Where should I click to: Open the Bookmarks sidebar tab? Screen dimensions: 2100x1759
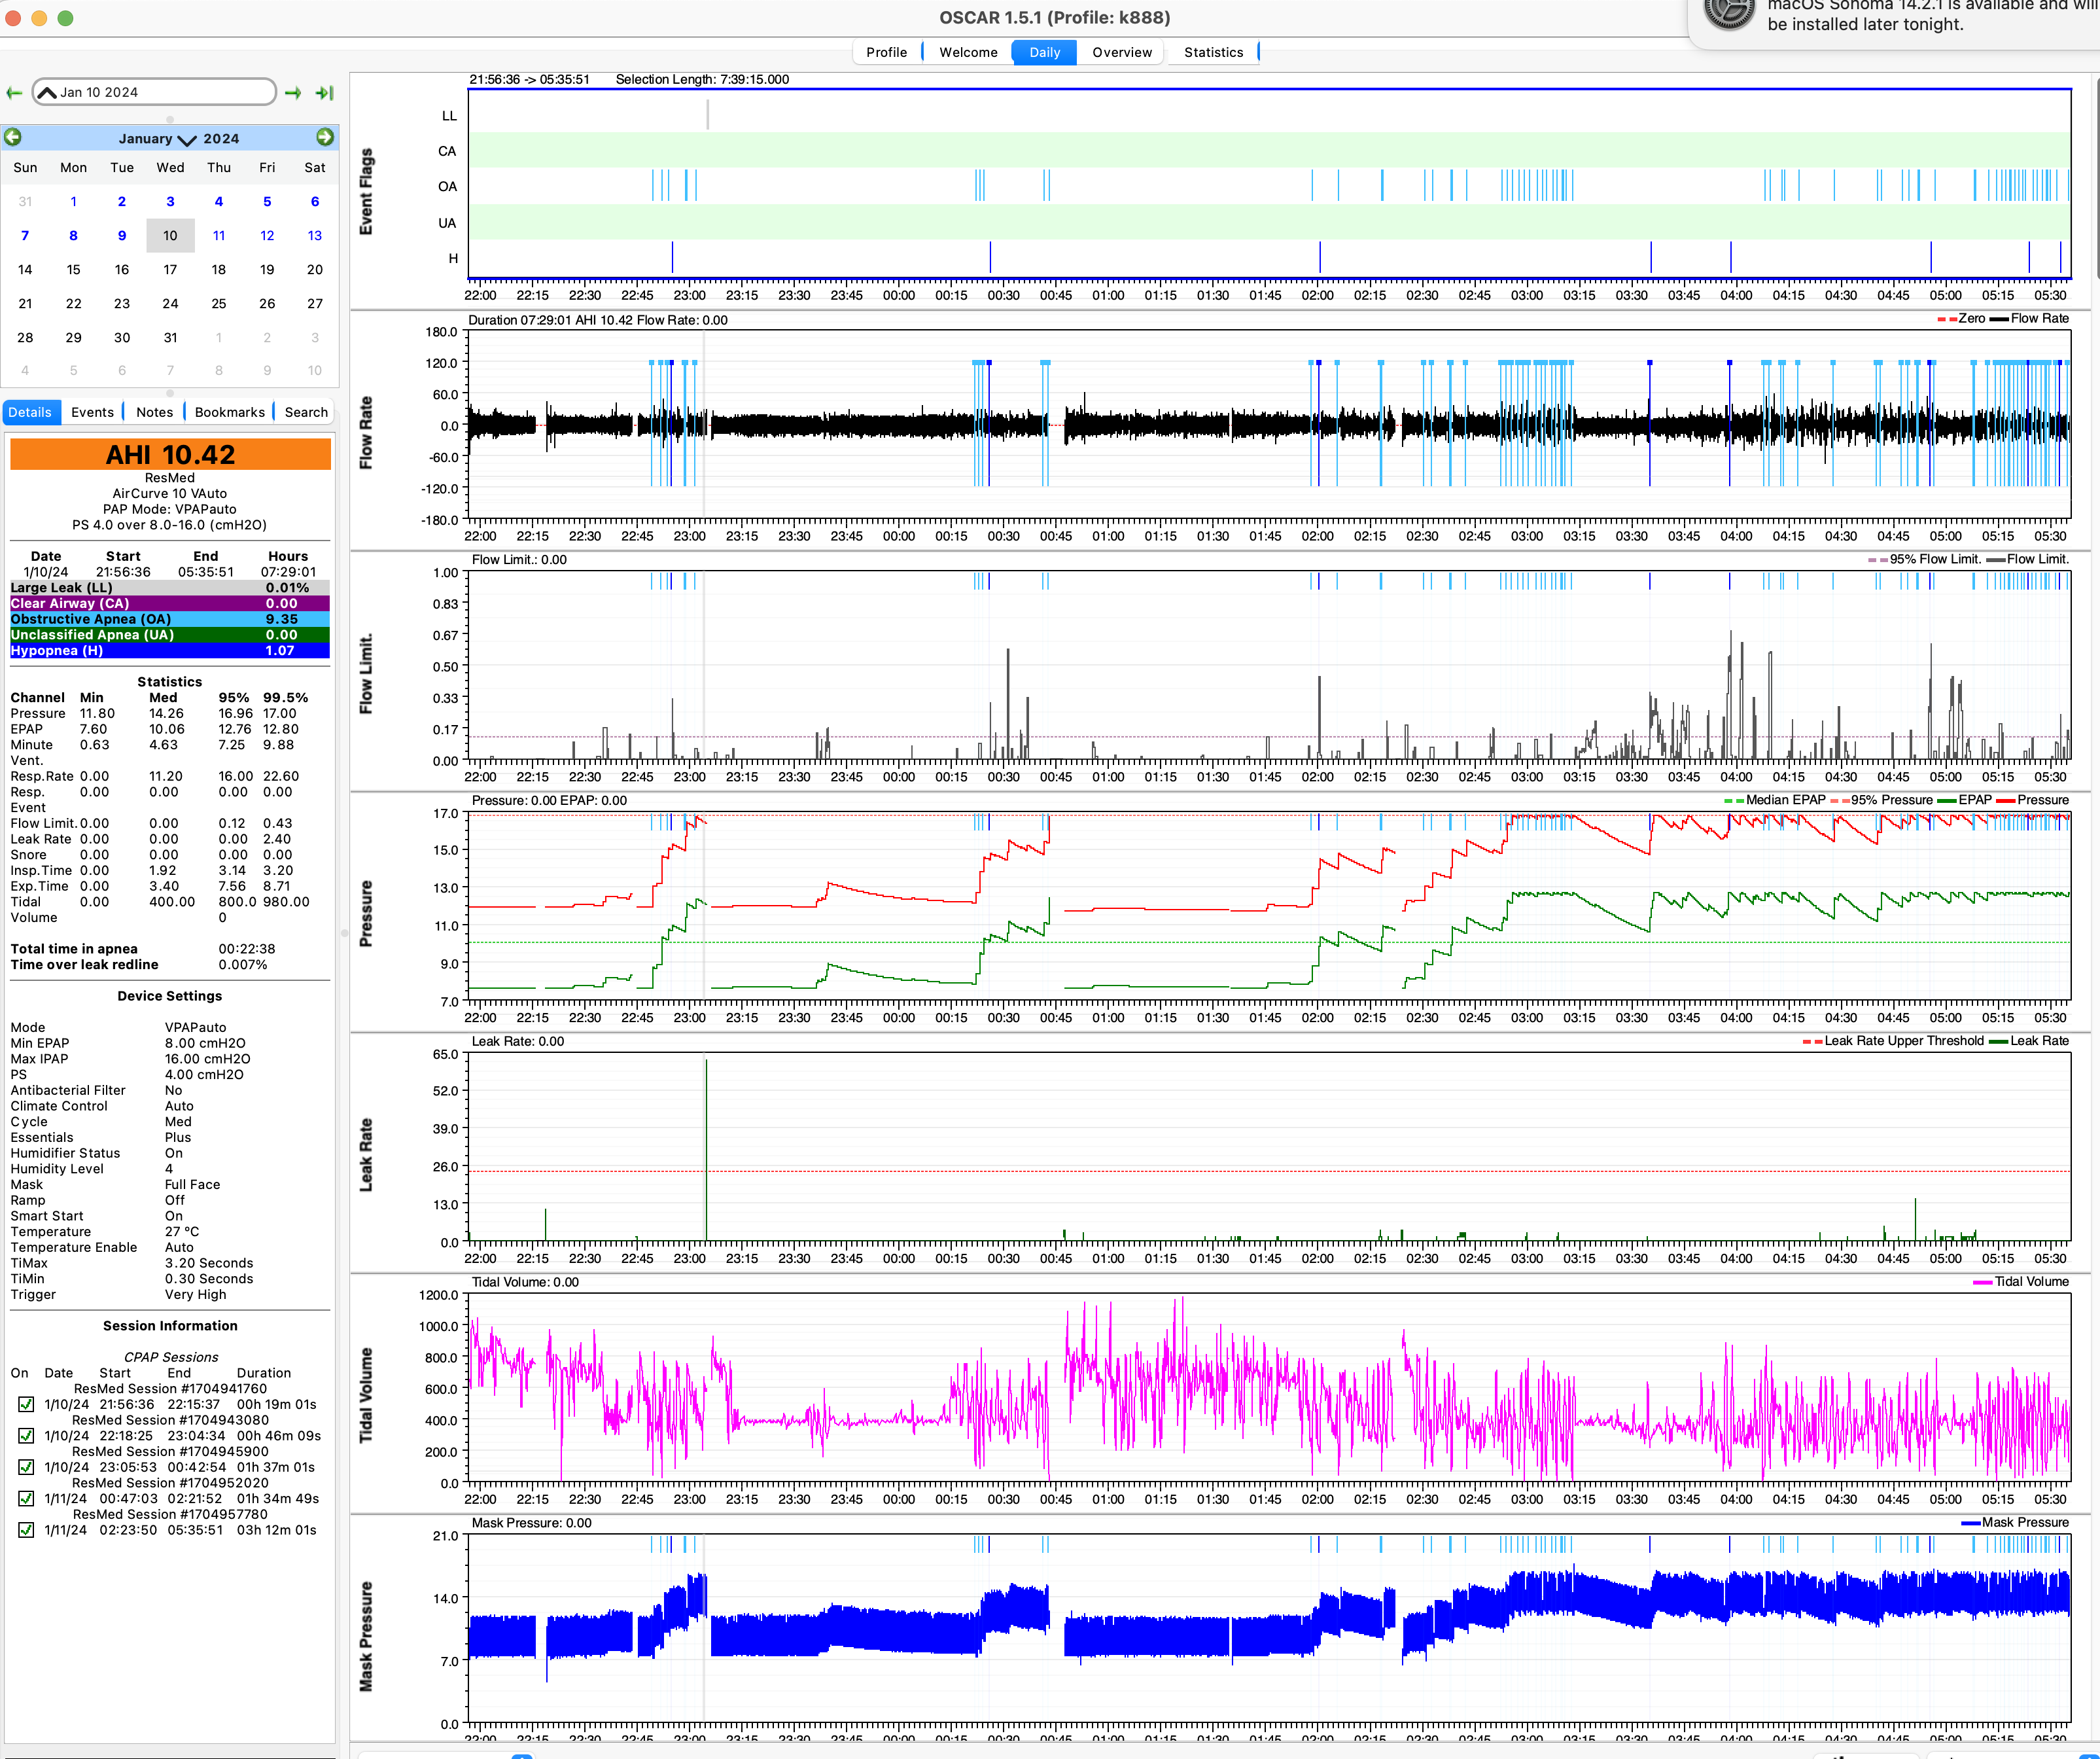[x=230, y=412]
